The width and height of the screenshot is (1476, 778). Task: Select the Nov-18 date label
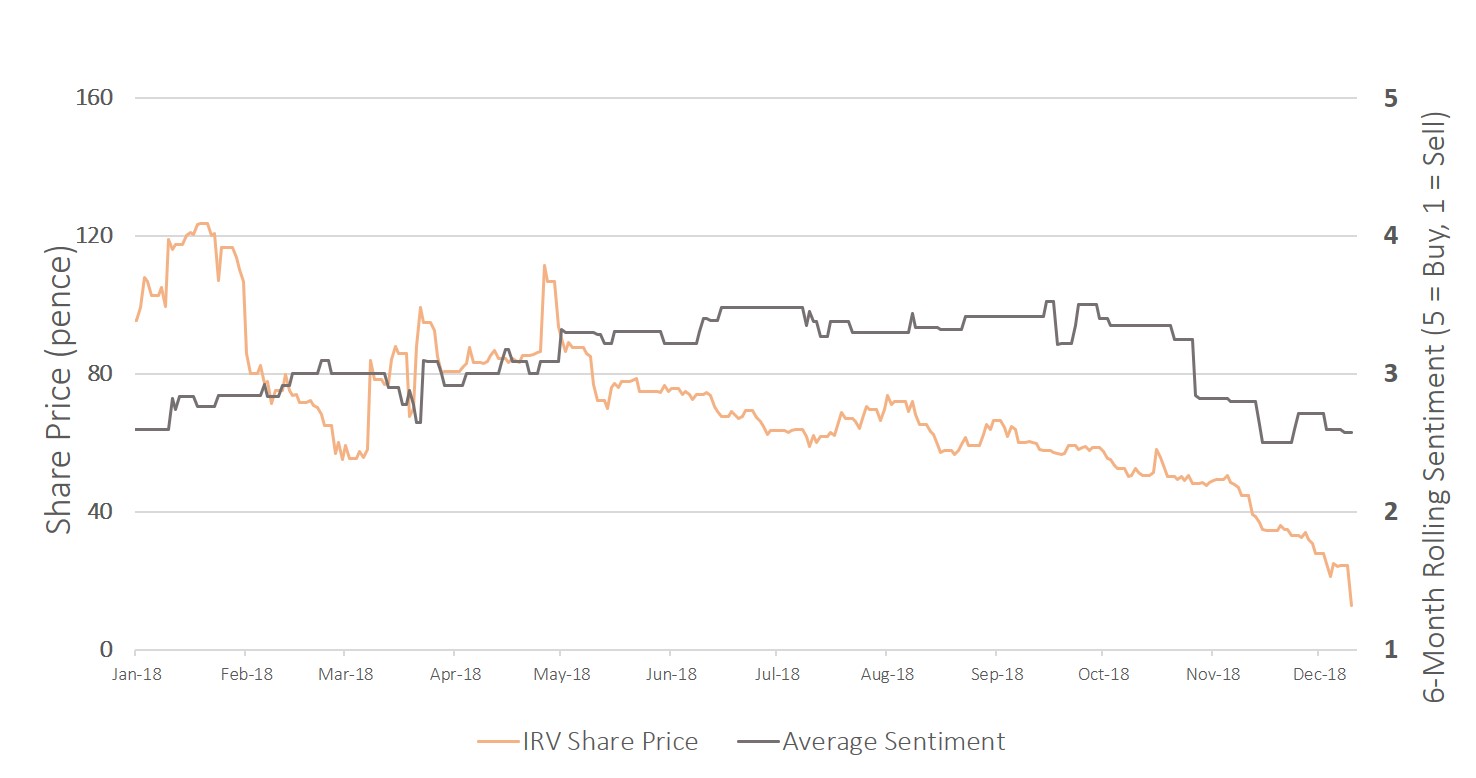coord(1213,674)
